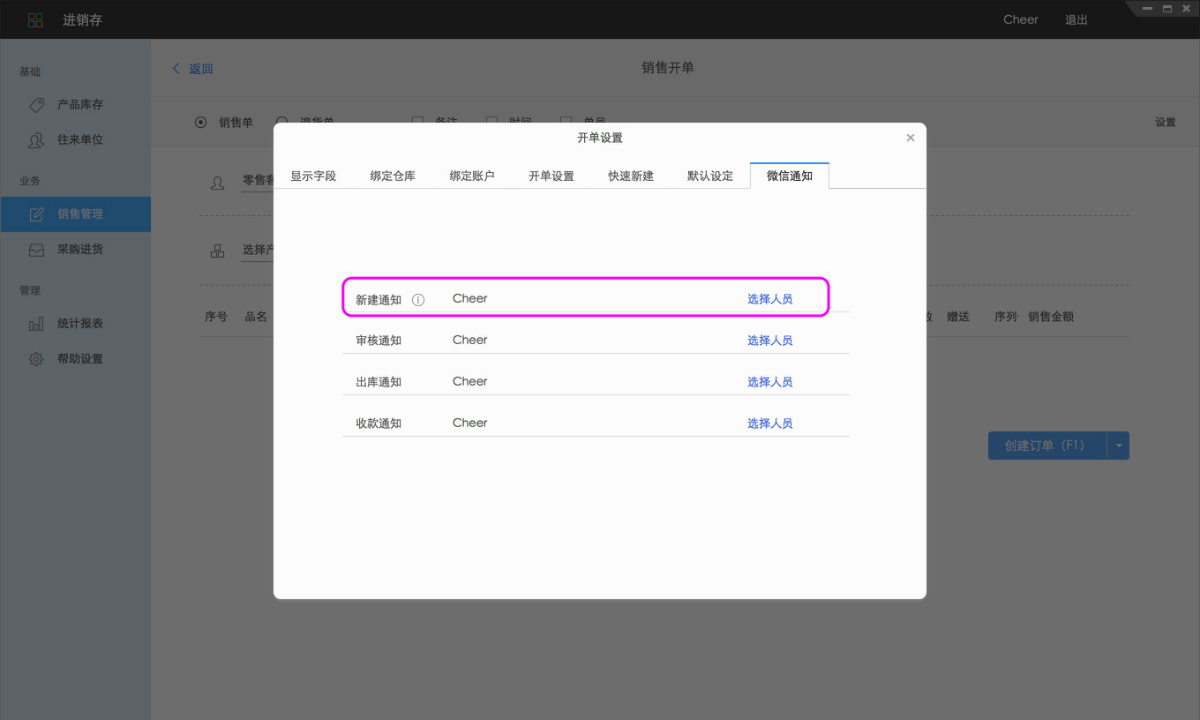The height and width of the screenshot is (720, 1200).
Task: Click Cheer in the 出库通知 row
Action: (x=470, y=381)
